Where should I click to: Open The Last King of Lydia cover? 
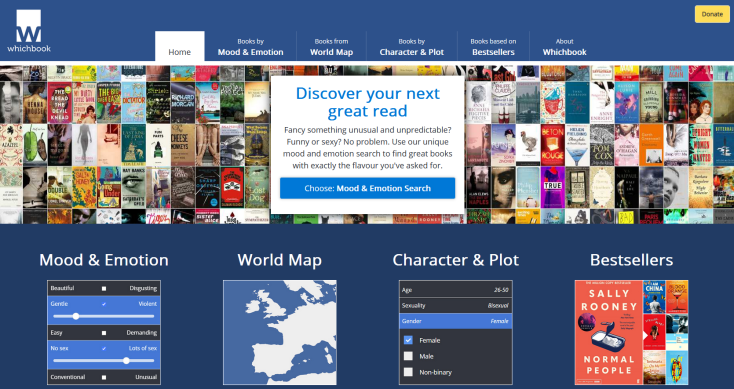133,145
